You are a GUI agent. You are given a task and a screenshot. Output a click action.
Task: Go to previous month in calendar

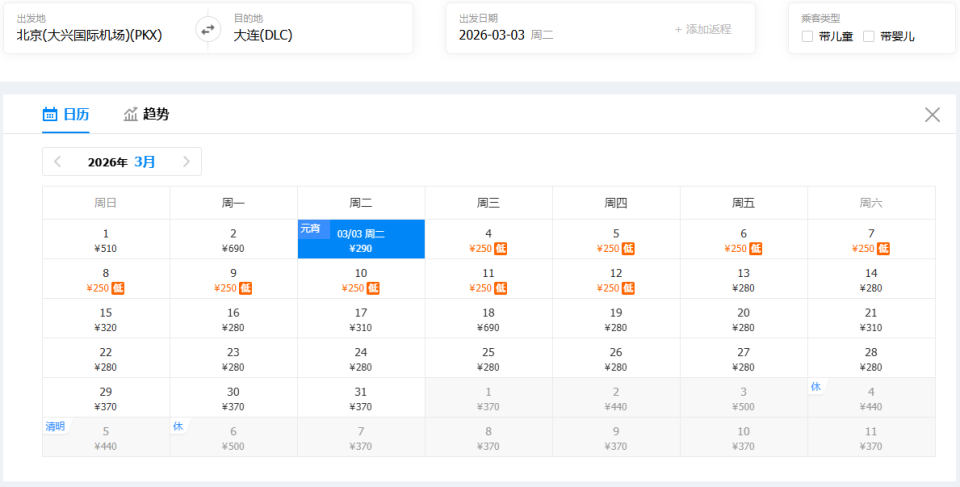click(x=58, y=162)
